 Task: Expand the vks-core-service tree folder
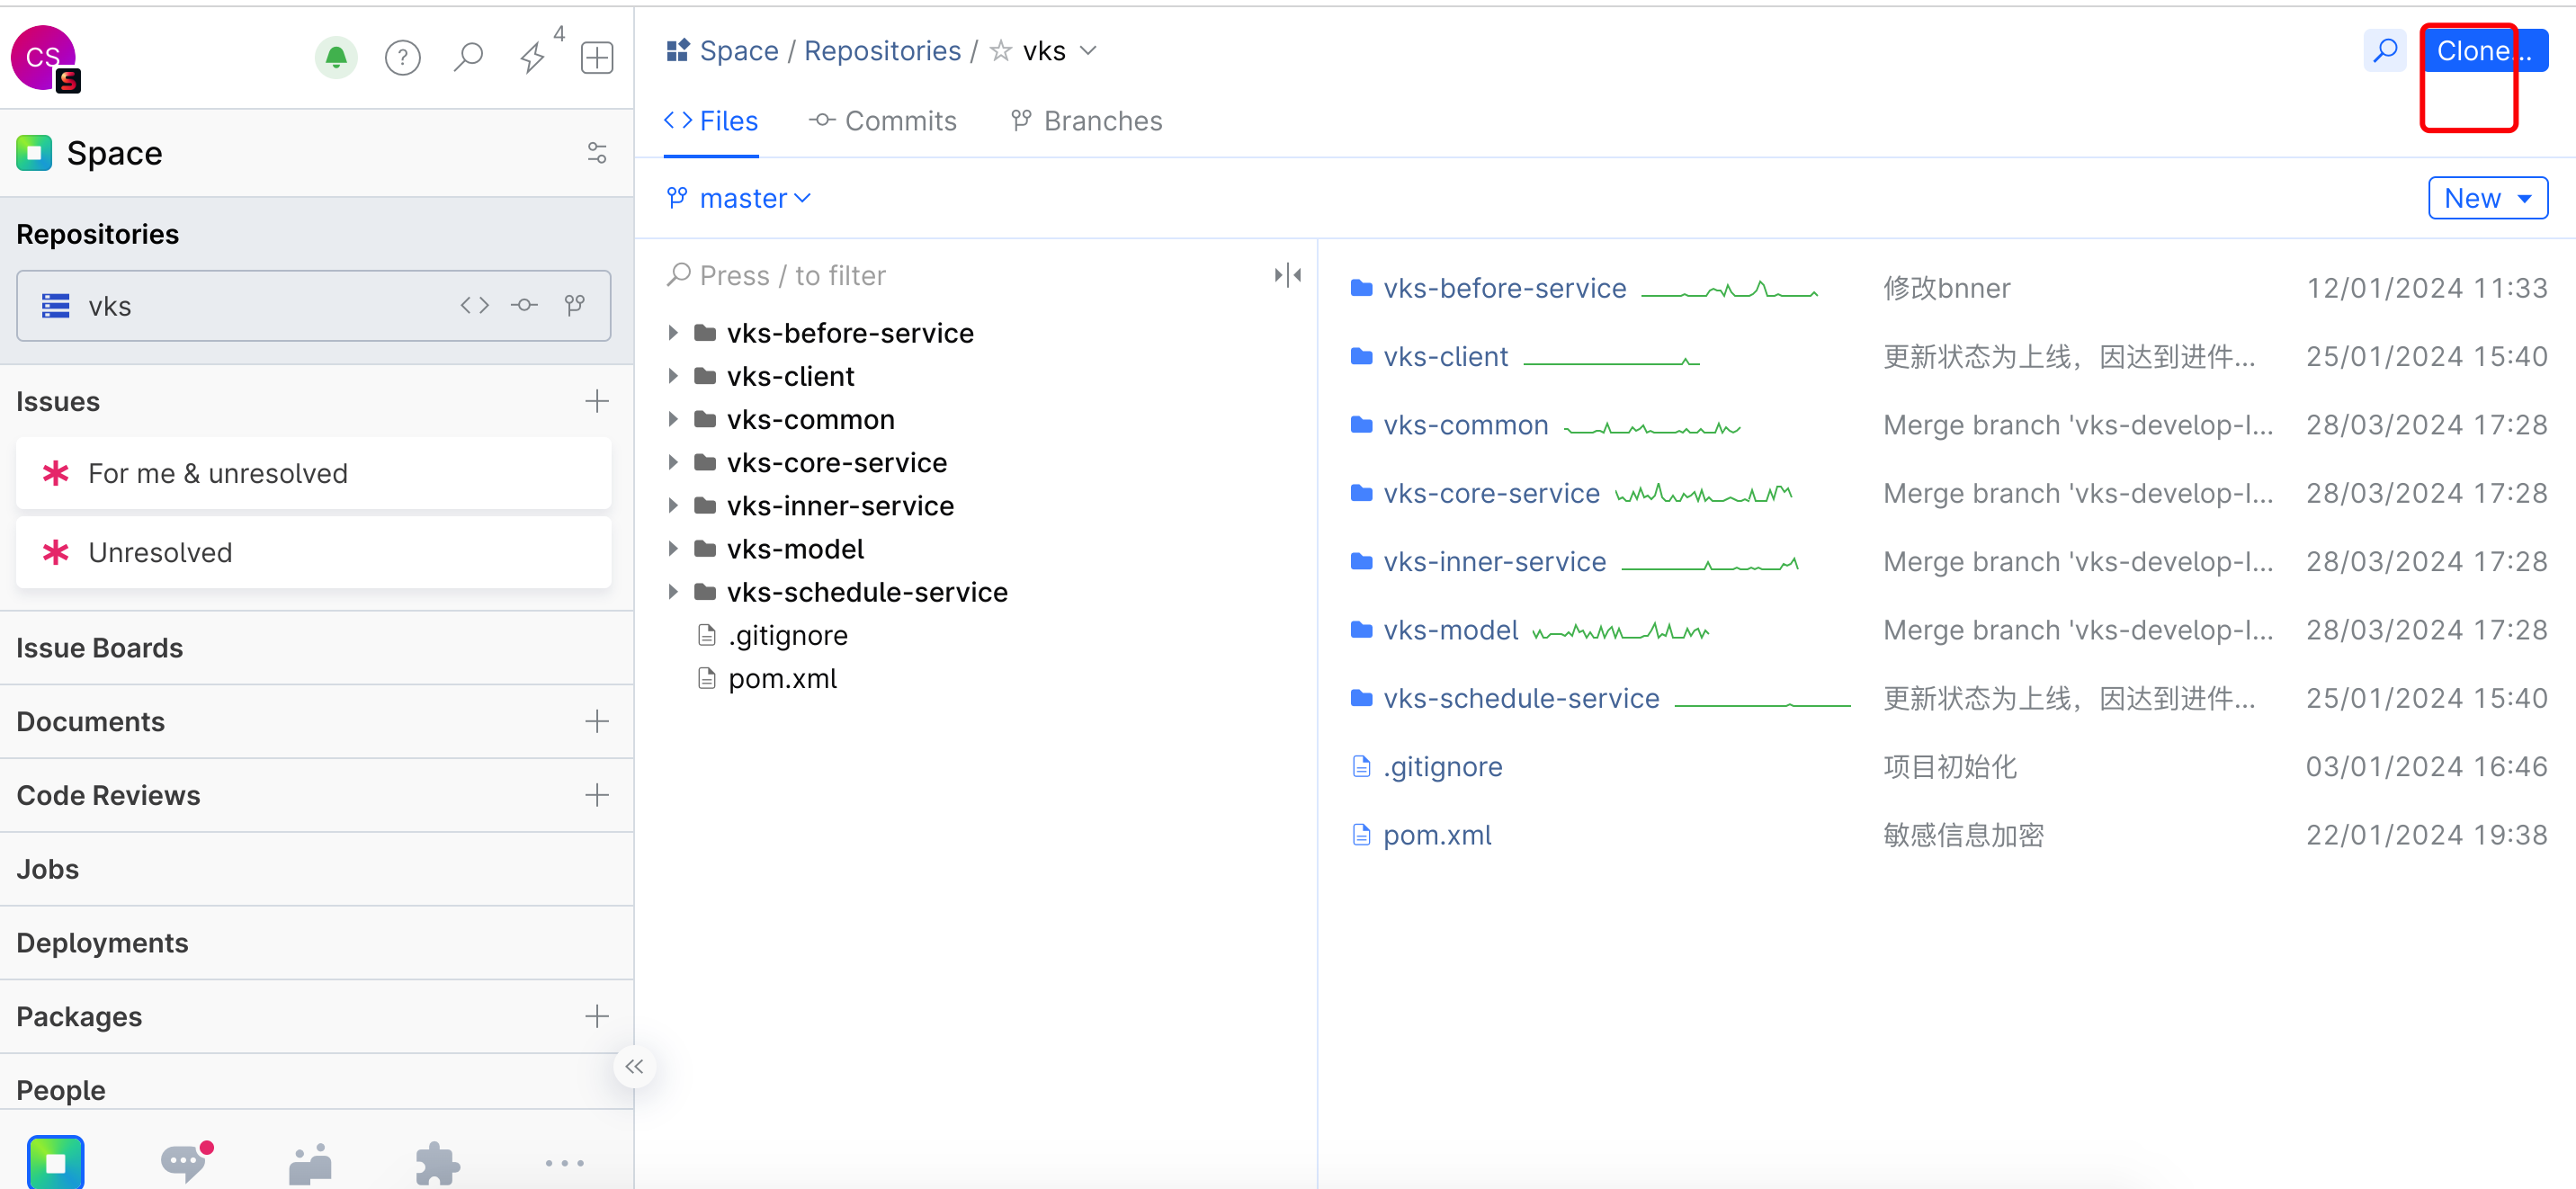coord(673,462)
